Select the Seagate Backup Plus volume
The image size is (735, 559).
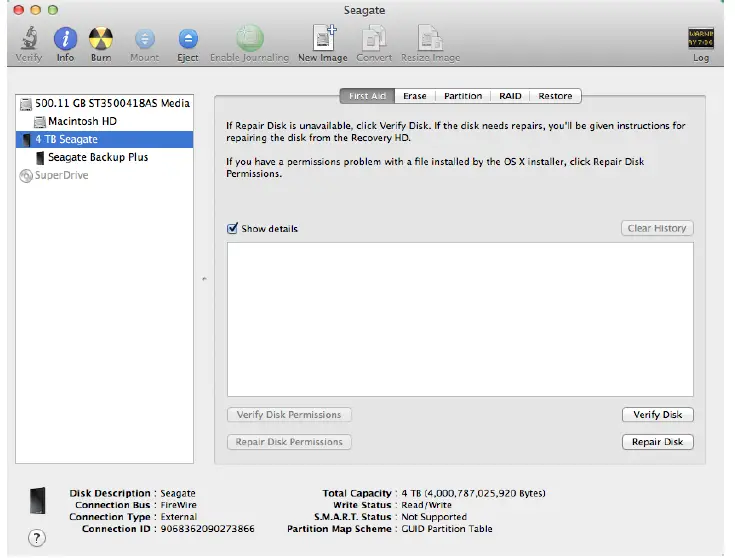[104, 157]
